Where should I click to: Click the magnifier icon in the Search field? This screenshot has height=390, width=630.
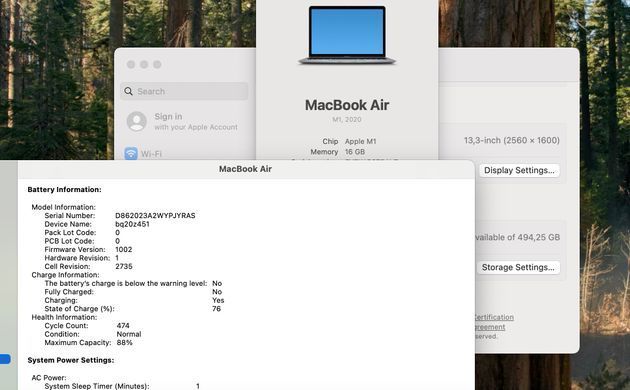pos(128,91)
